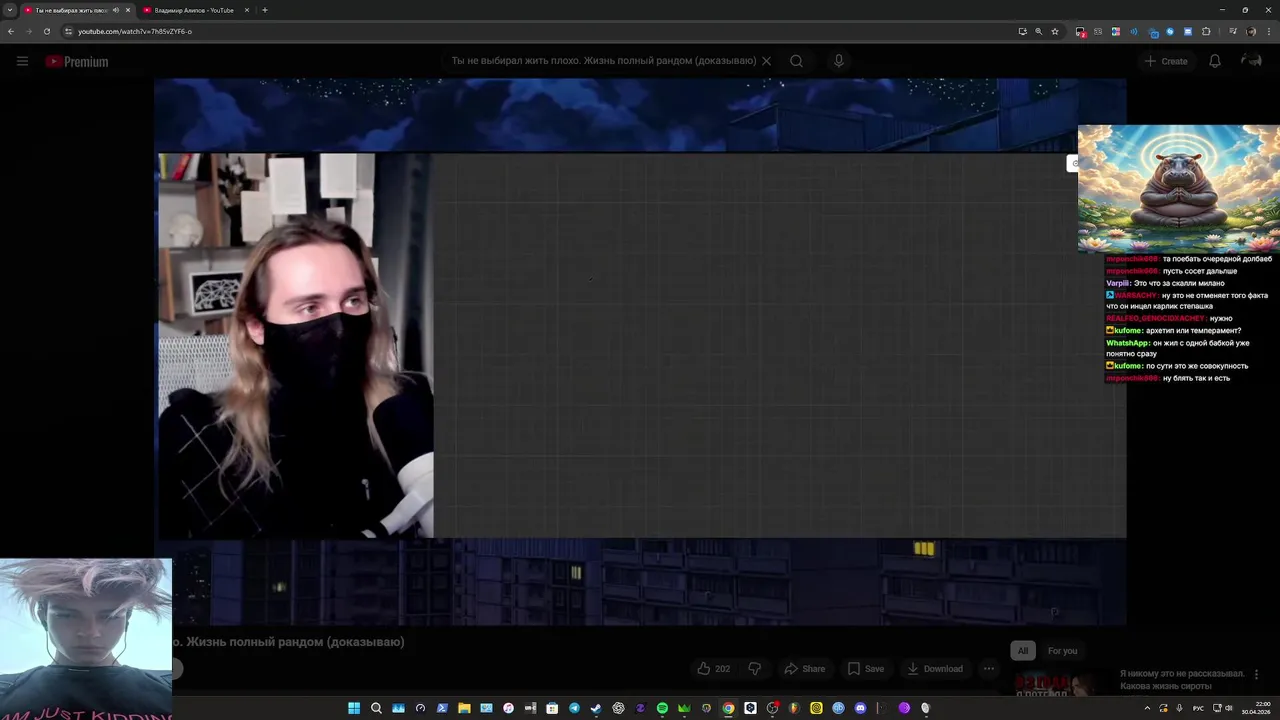Save video to a playlist

click(x=866, y=668)
